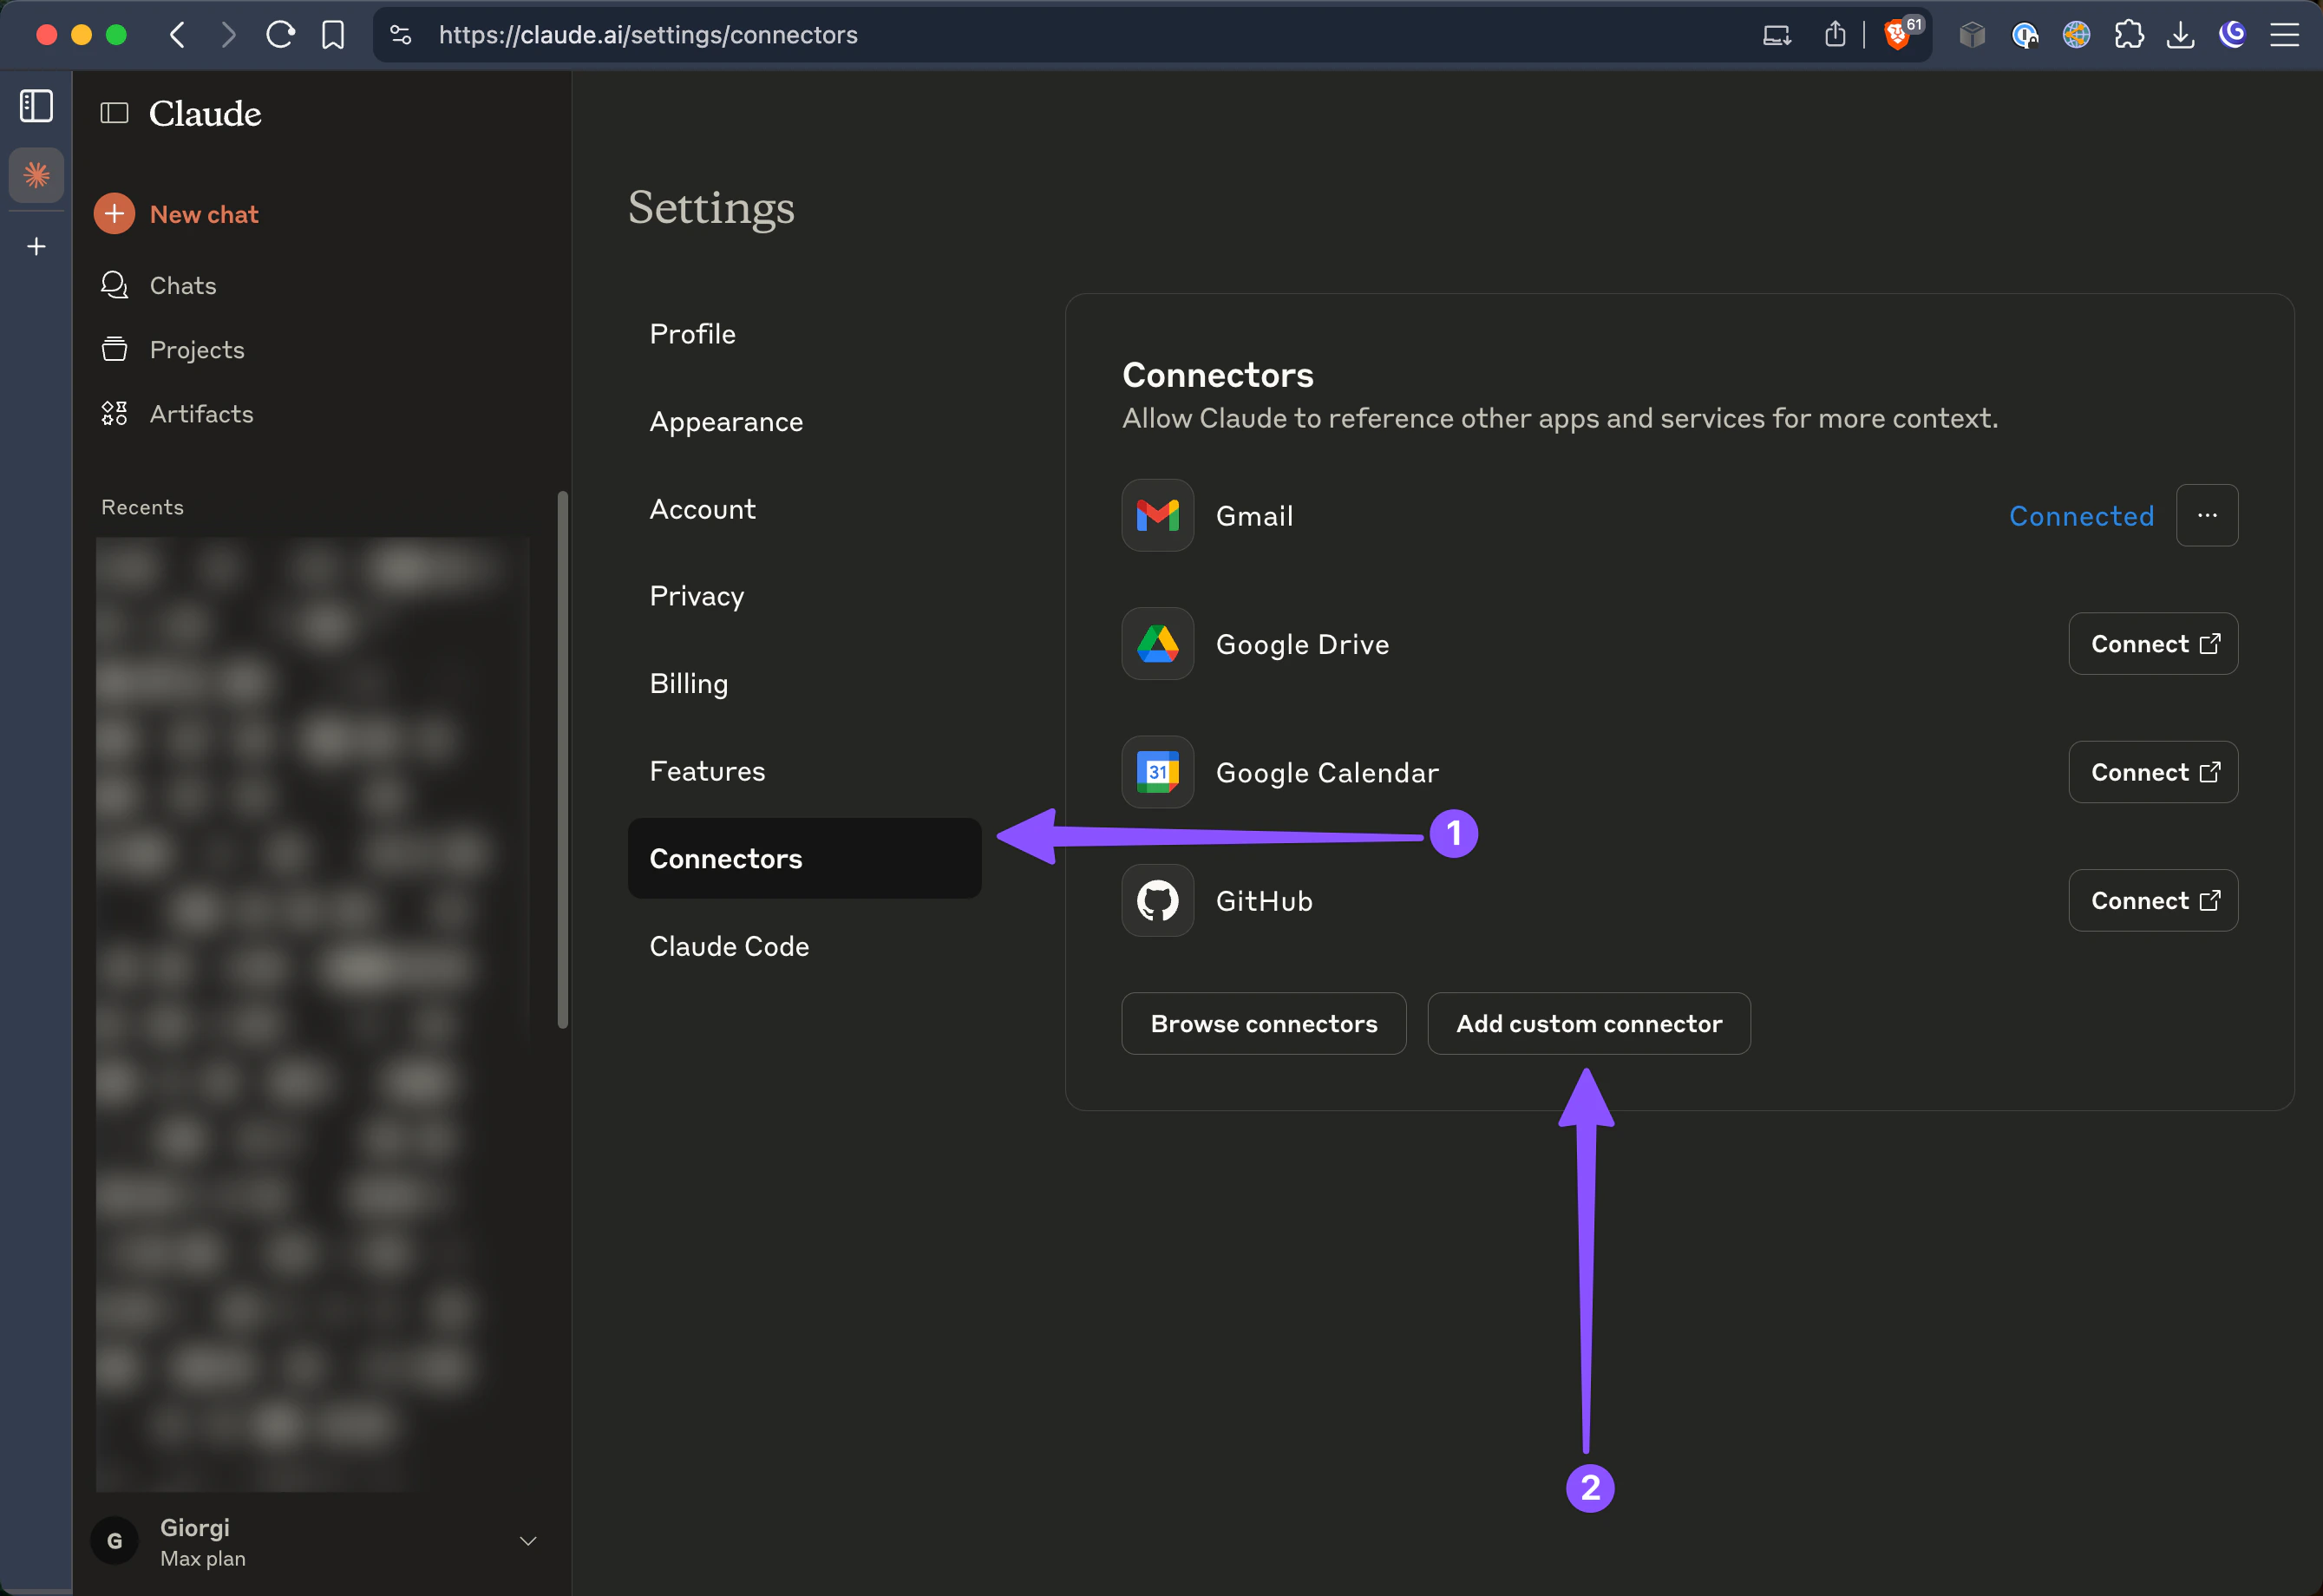
Task: Connect Google Calendar
Action: click(x=2152, y=771)
